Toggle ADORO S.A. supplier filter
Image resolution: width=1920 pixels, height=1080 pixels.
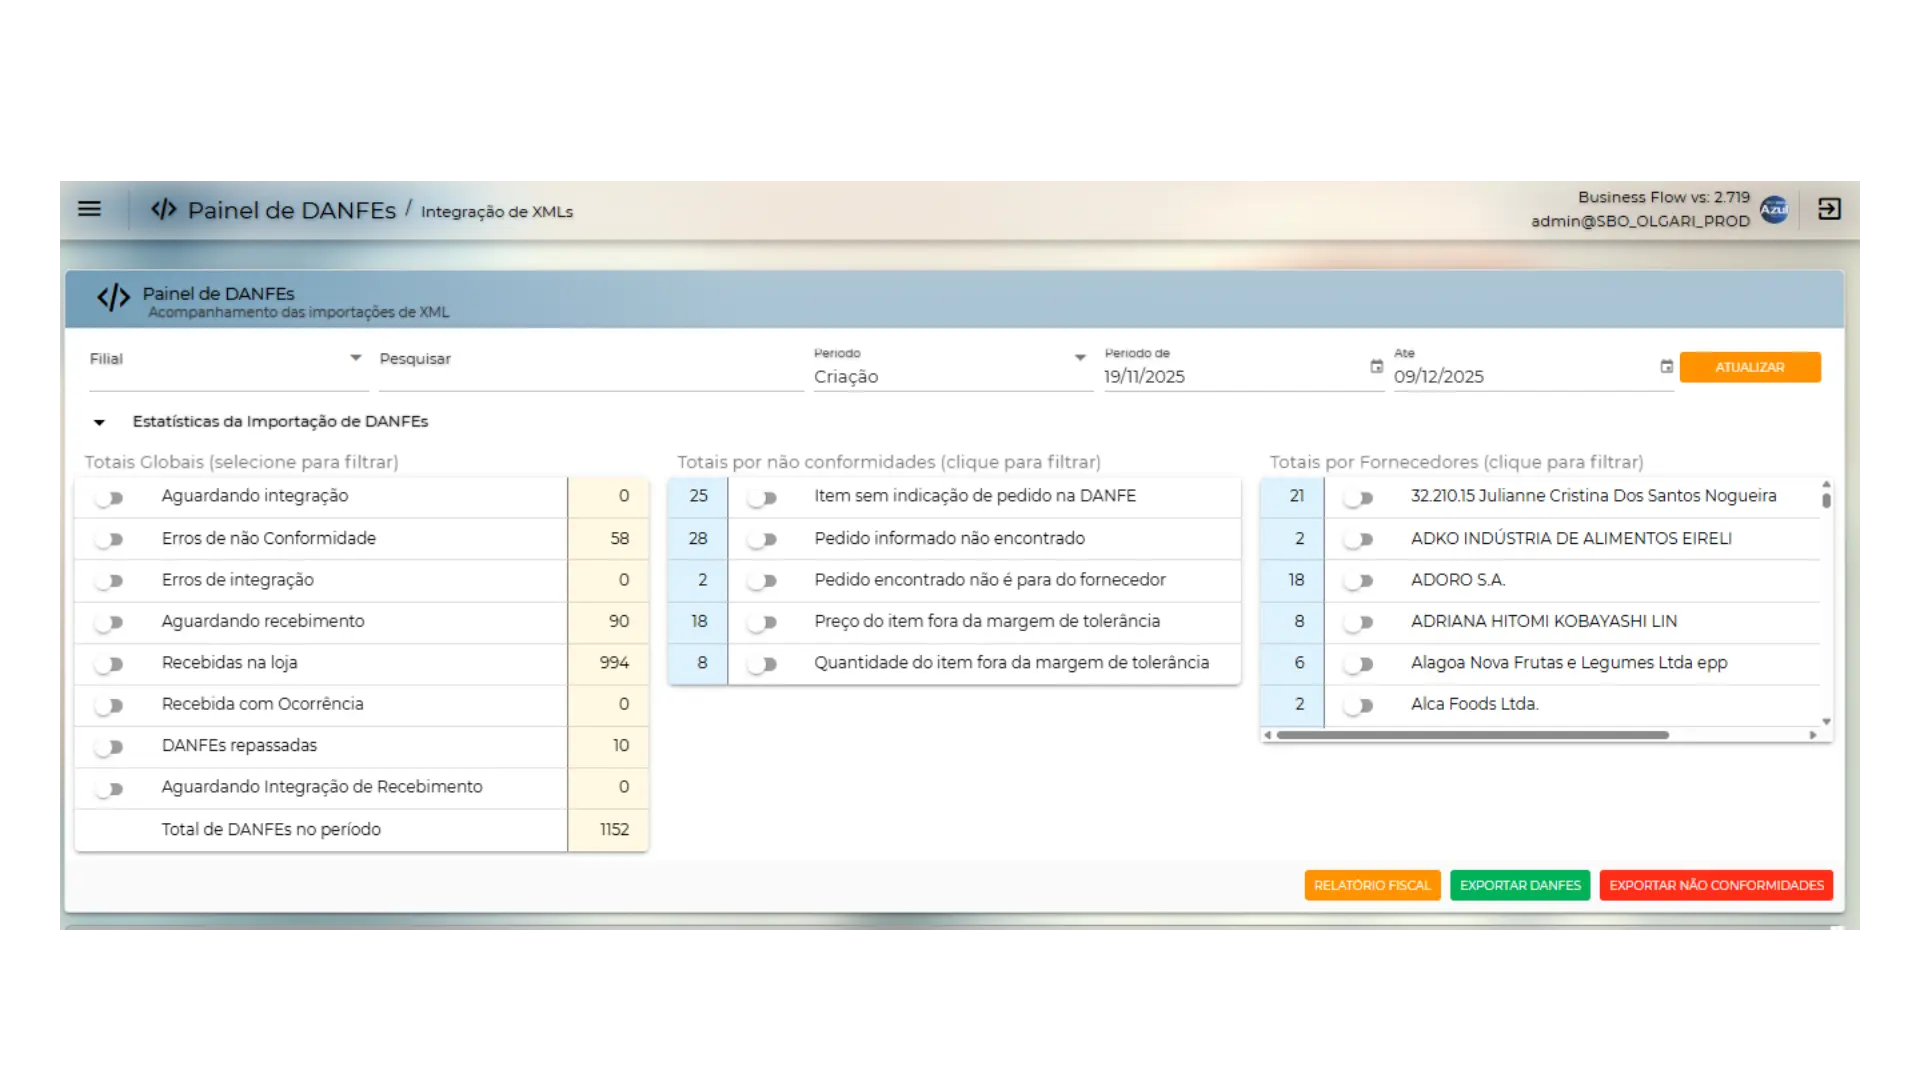1358,581
